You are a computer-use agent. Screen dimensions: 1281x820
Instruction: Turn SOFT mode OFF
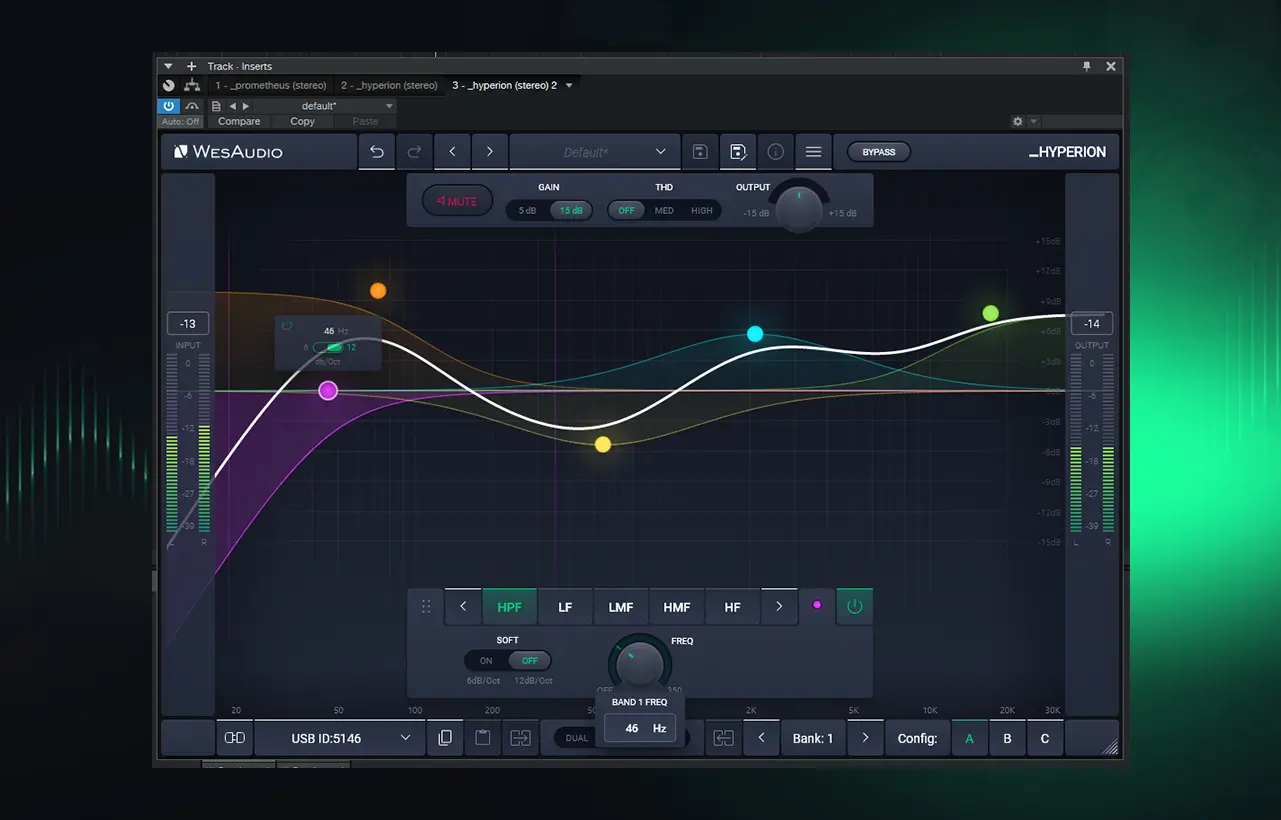(530, 661)
